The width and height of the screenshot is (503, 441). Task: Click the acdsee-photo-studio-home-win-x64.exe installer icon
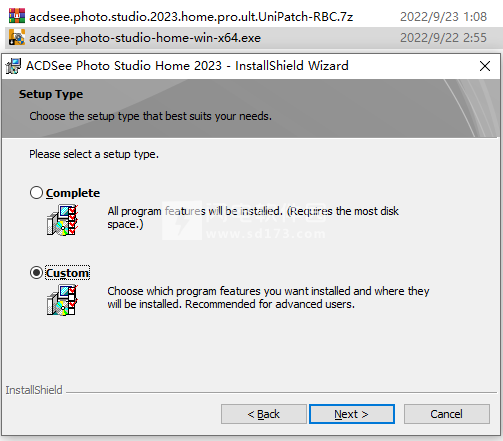pyautogui.click(x=17, y=37)
